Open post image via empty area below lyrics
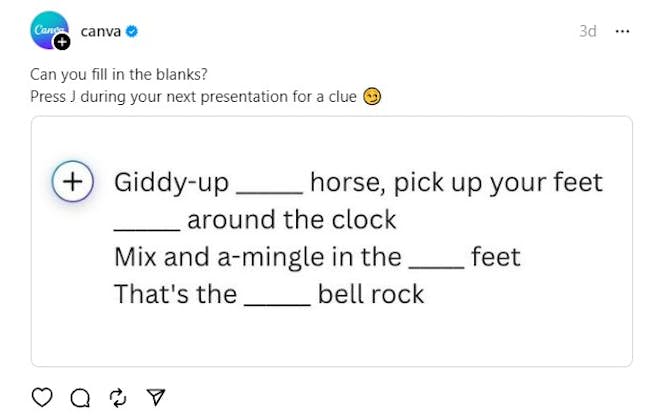 click(331, 338)
